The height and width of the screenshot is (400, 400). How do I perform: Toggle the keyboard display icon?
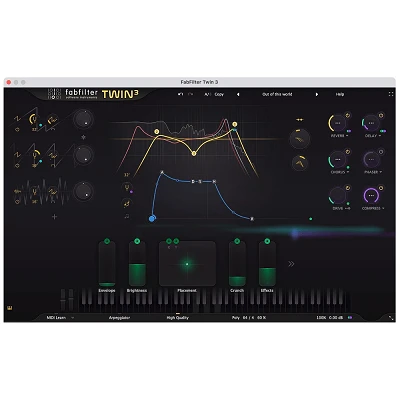point(9,308)
